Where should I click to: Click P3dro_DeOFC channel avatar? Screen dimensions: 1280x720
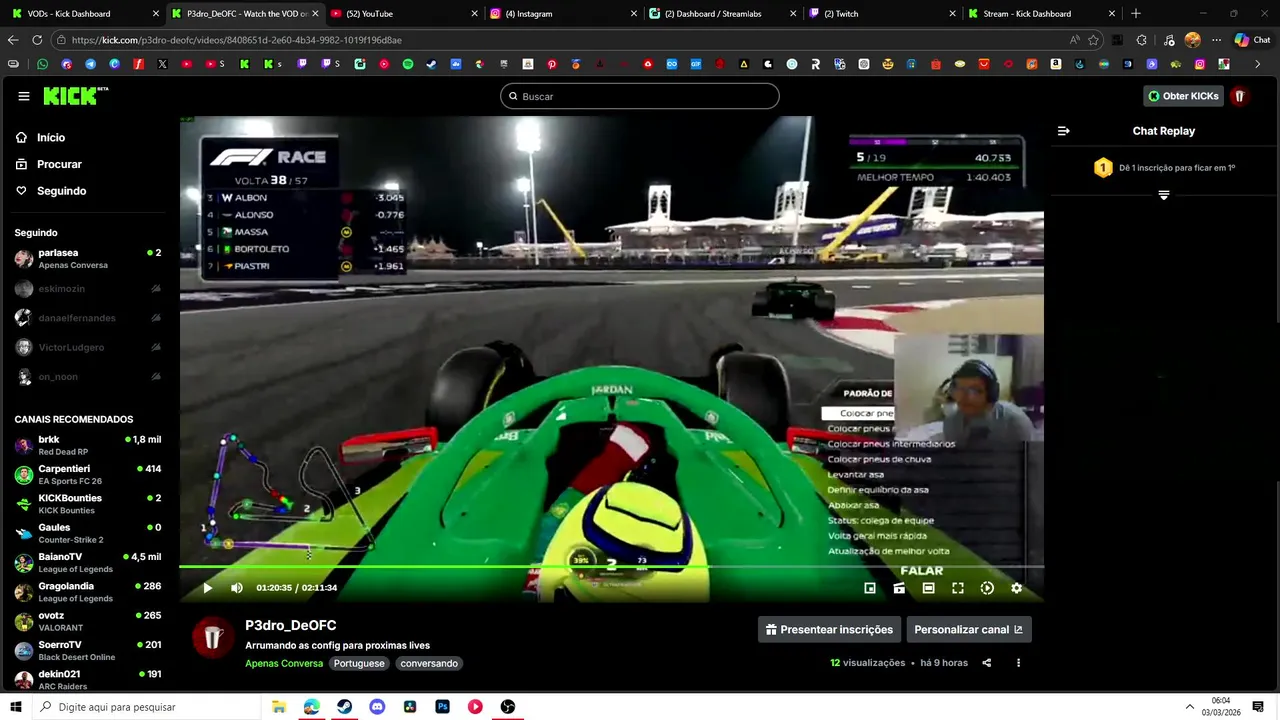[x=212, y=637]
